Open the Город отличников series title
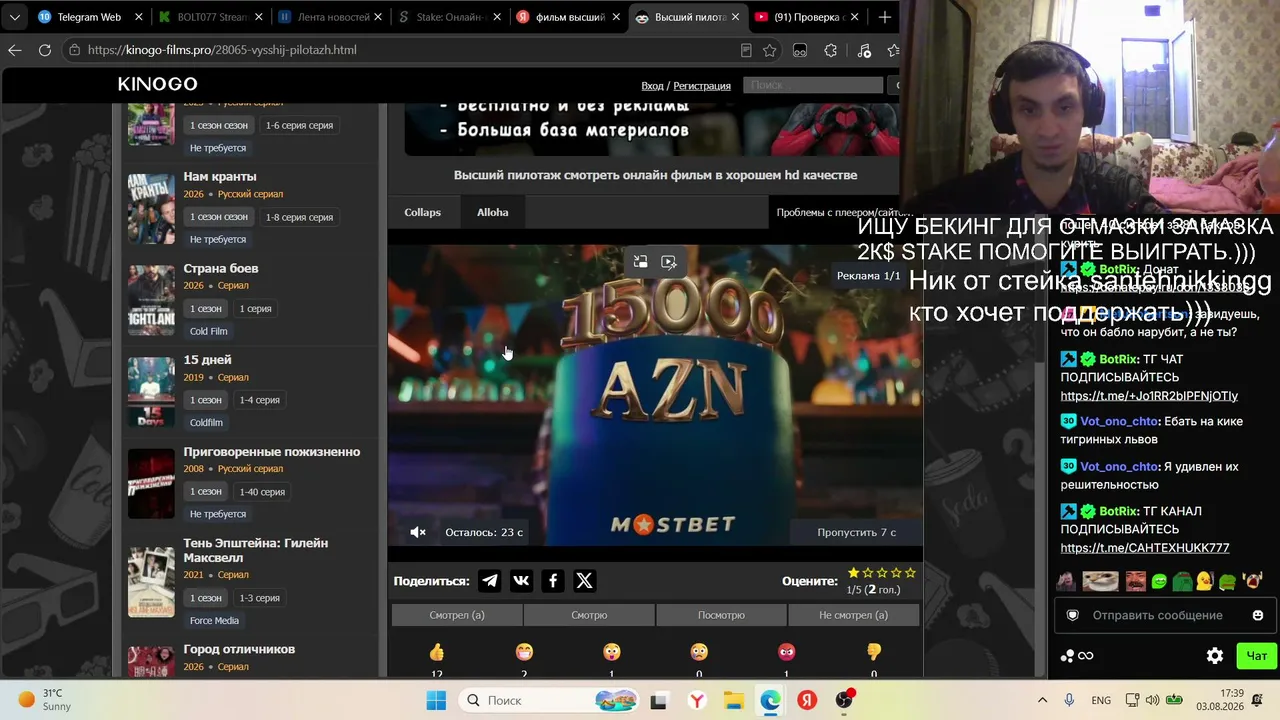 [239, 649]
